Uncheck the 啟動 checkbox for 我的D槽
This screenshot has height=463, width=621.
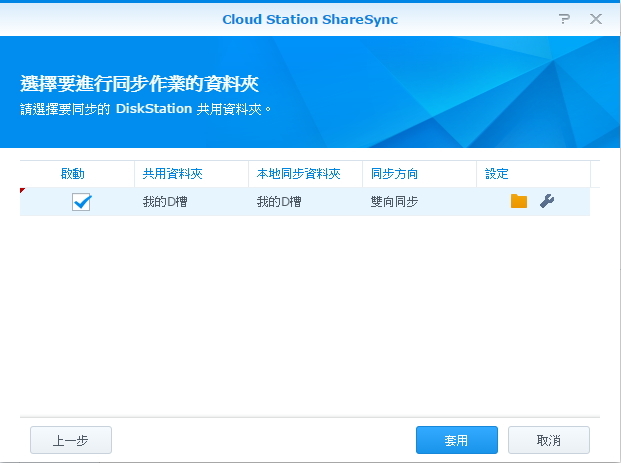(81, 202)
